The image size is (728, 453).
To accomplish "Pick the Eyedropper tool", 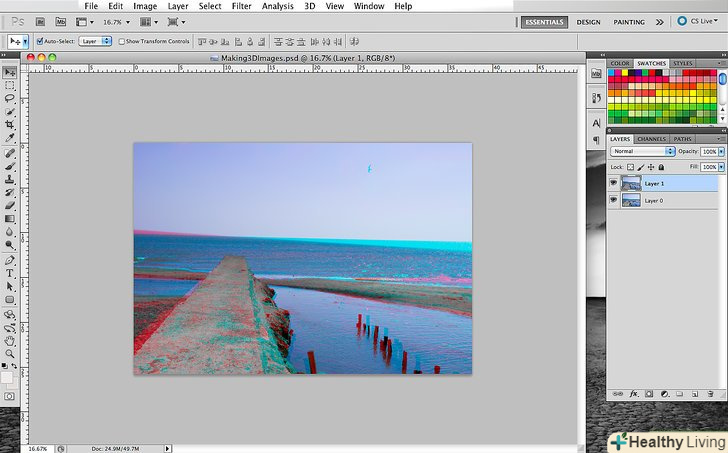I will point(10,137).
